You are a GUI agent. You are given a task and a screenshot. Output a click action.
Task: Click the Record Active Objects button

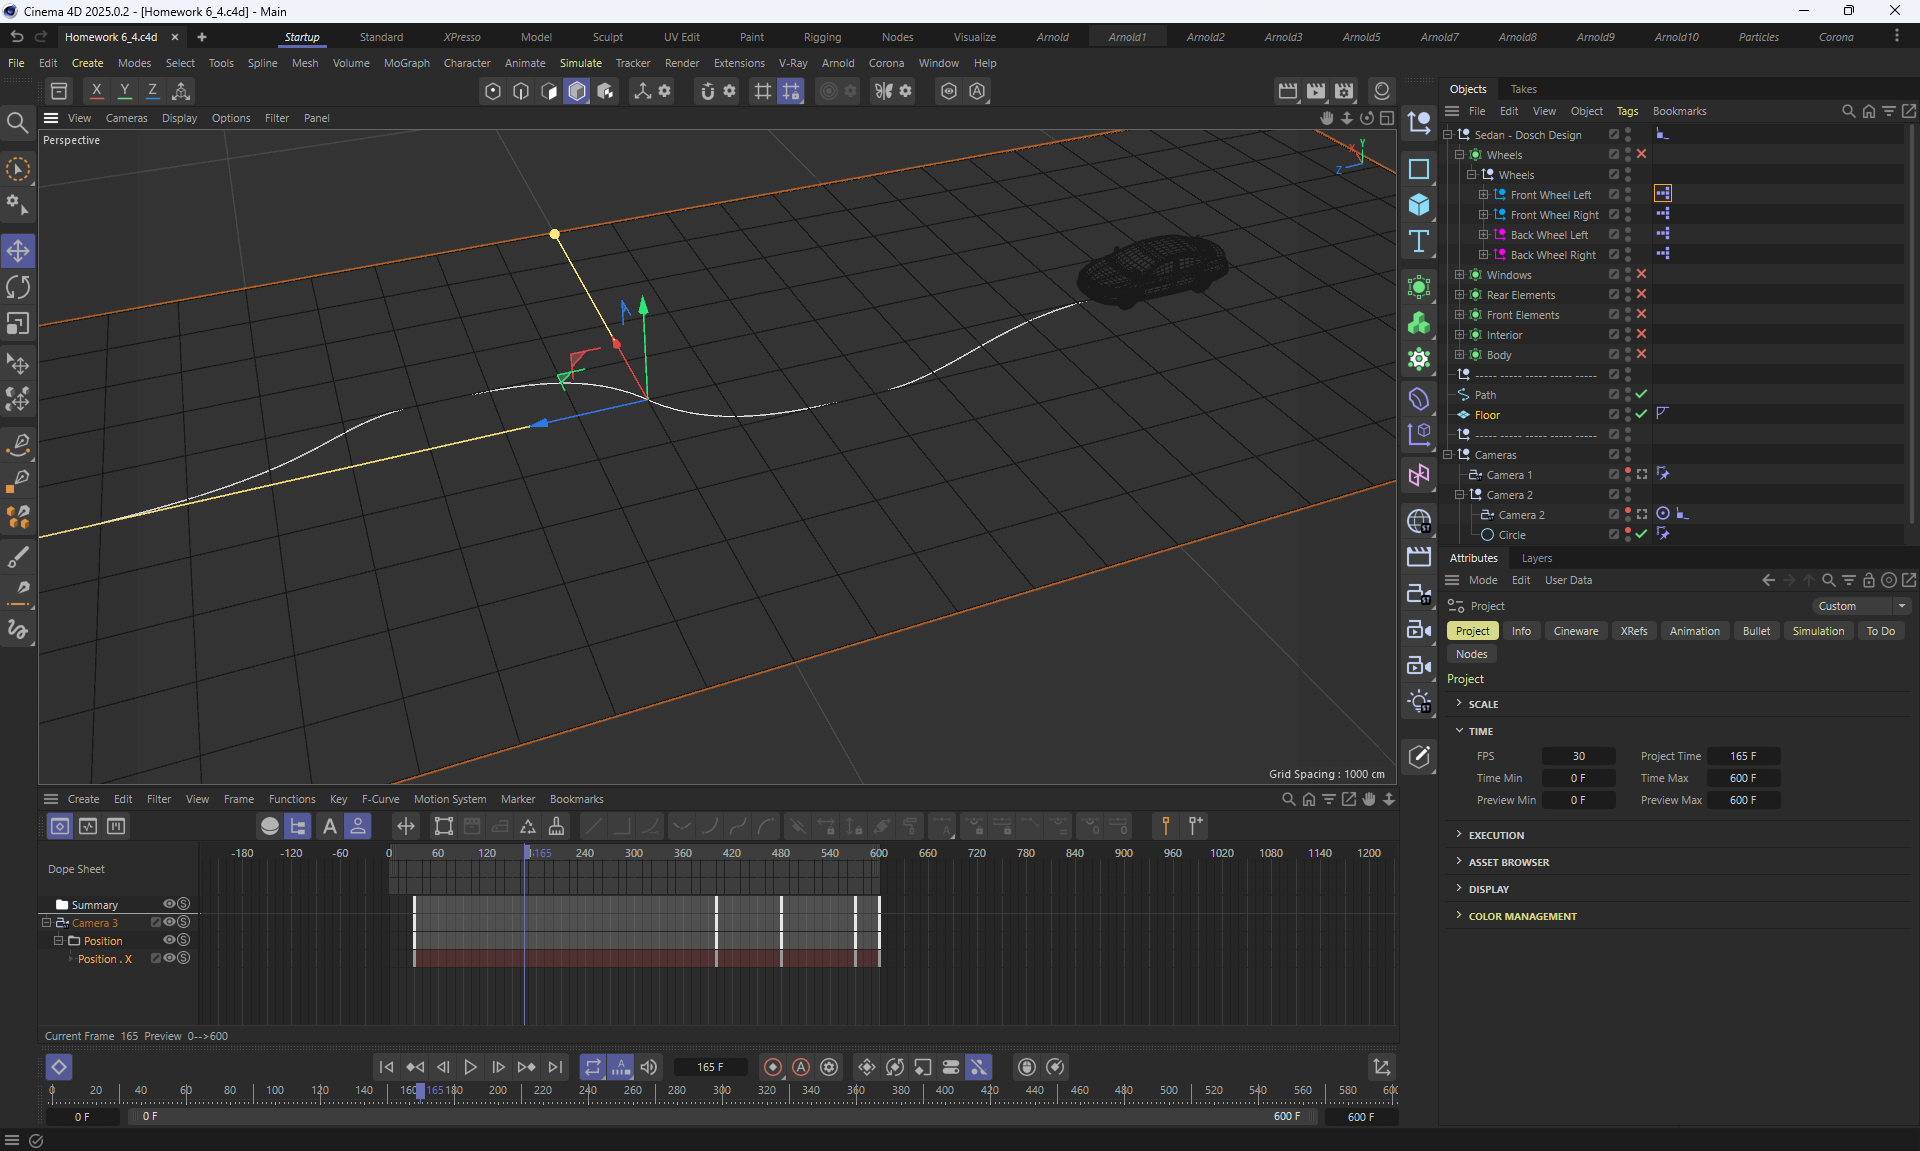[772, 1067]
